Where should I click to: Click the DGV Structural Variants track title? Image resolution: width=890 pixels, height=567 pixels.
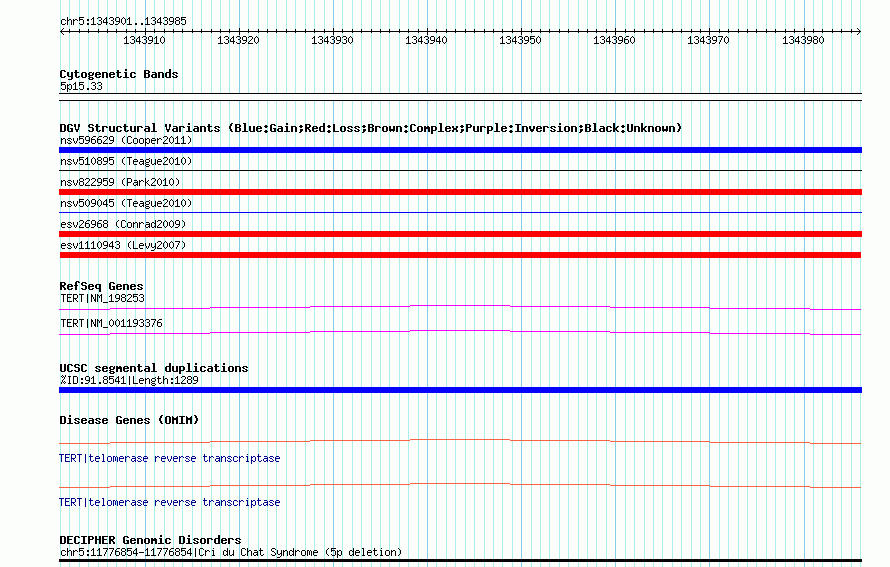[371, 128]
